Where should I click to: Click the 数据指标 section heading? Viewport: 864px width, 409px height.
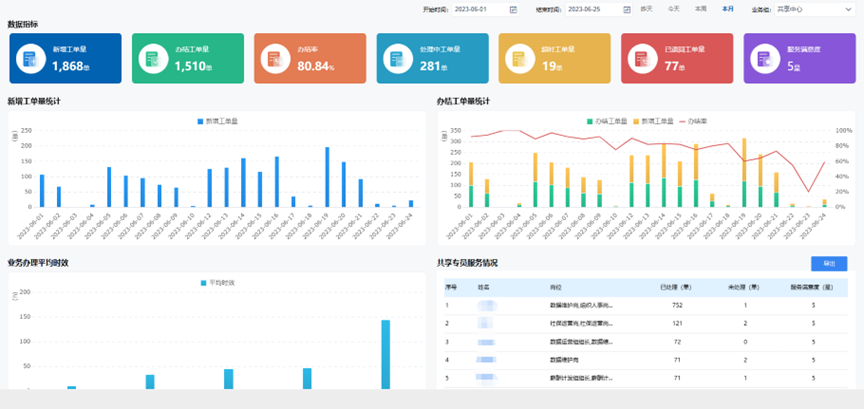pos(23,24)
